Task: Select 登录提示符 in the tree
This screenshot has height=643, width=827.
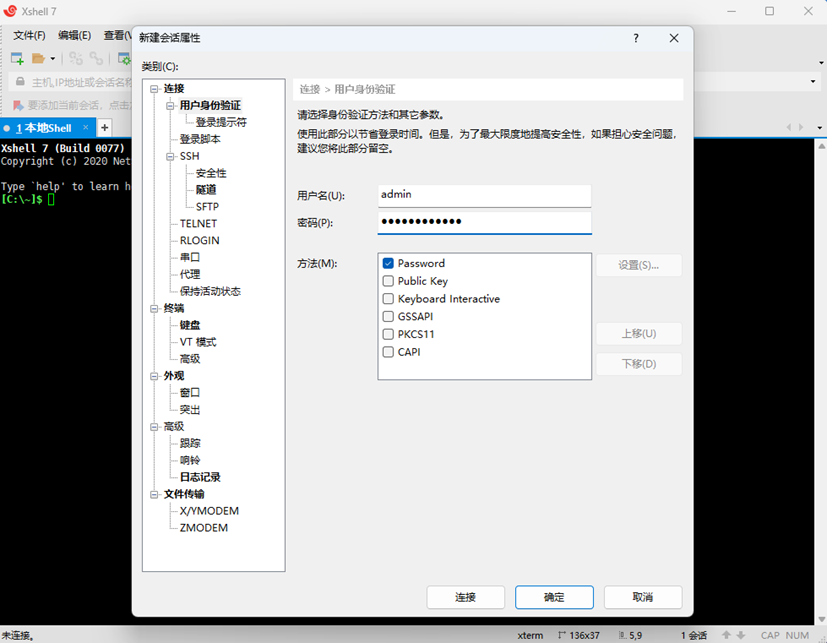Action: coord(221,122)
